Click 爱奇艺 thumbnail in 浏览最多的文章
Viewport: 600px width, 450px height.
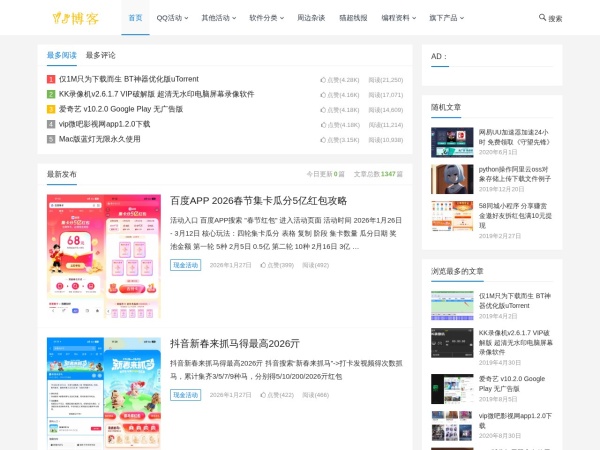click(452, 389)
